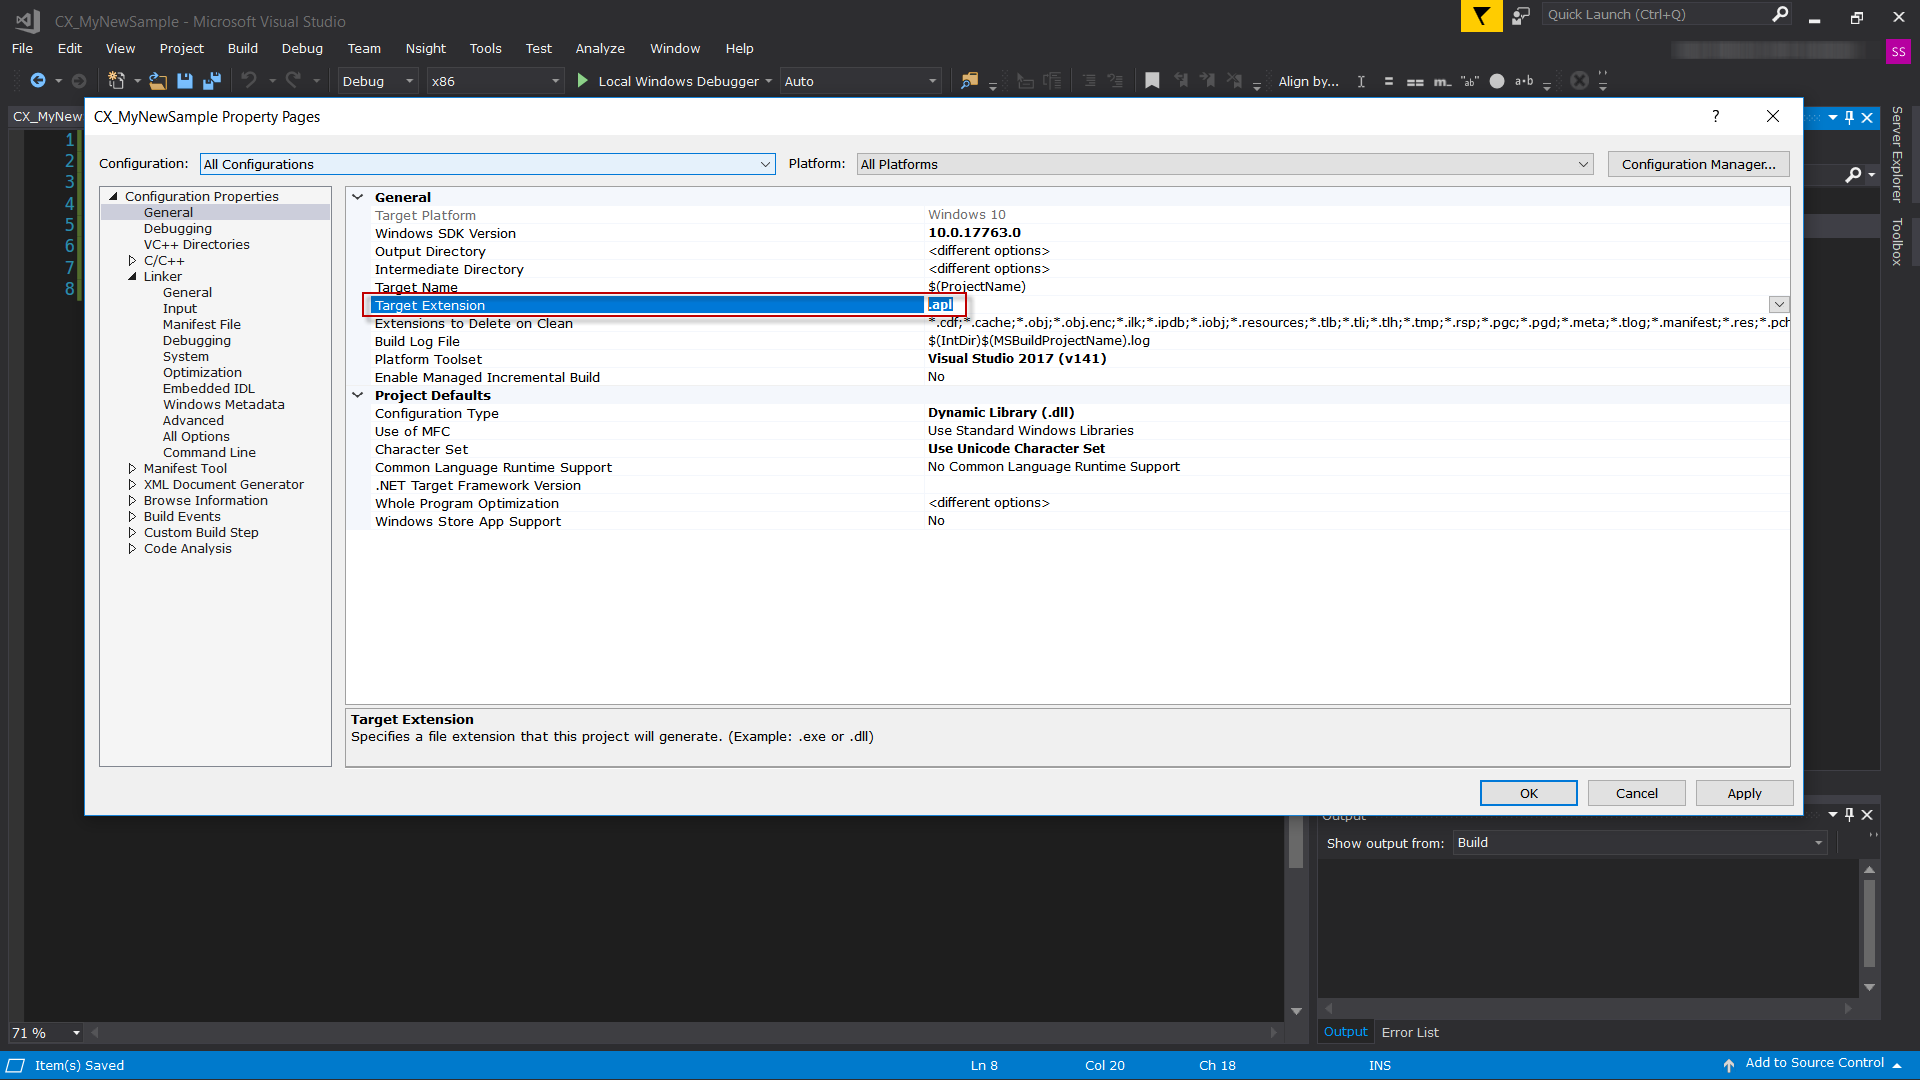Collapse the Project Defaults section
The width and height of the screenshot is (1920, 1080).
click(358, 395)
